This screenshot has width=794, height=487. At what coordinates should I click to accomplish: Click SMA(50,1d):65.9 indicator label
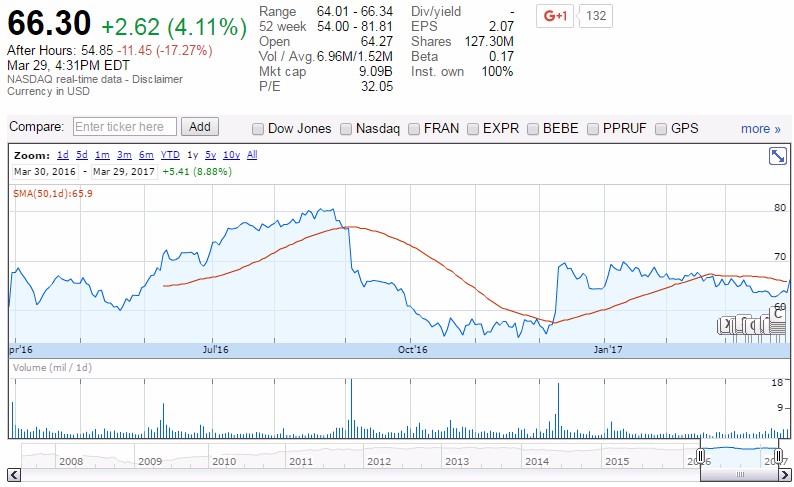pyautogui.click(x=53, y=193)
